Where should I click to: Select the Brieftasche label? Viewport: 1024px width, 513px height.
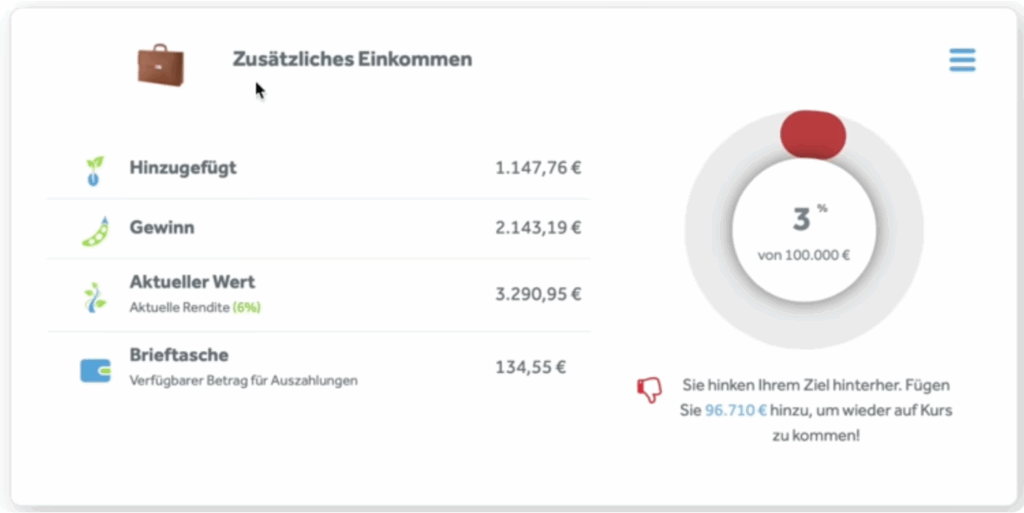click(179, 355)
